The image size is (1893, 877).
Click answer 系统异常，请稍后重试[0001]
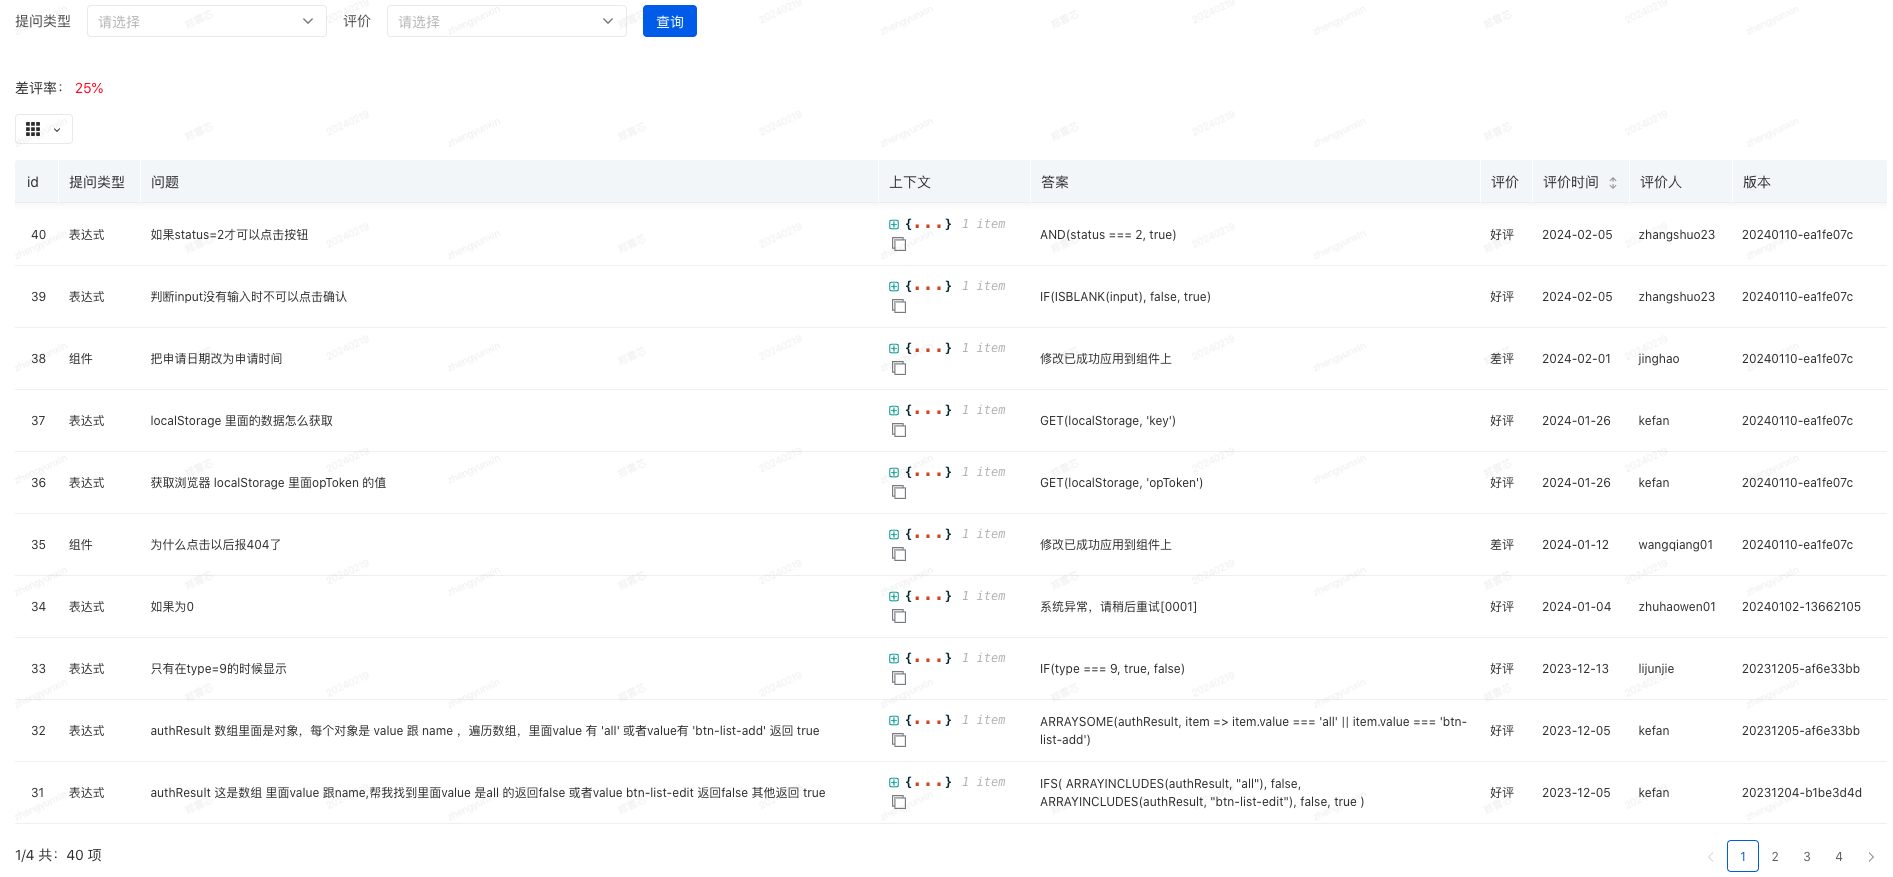tap(1118, 607)
